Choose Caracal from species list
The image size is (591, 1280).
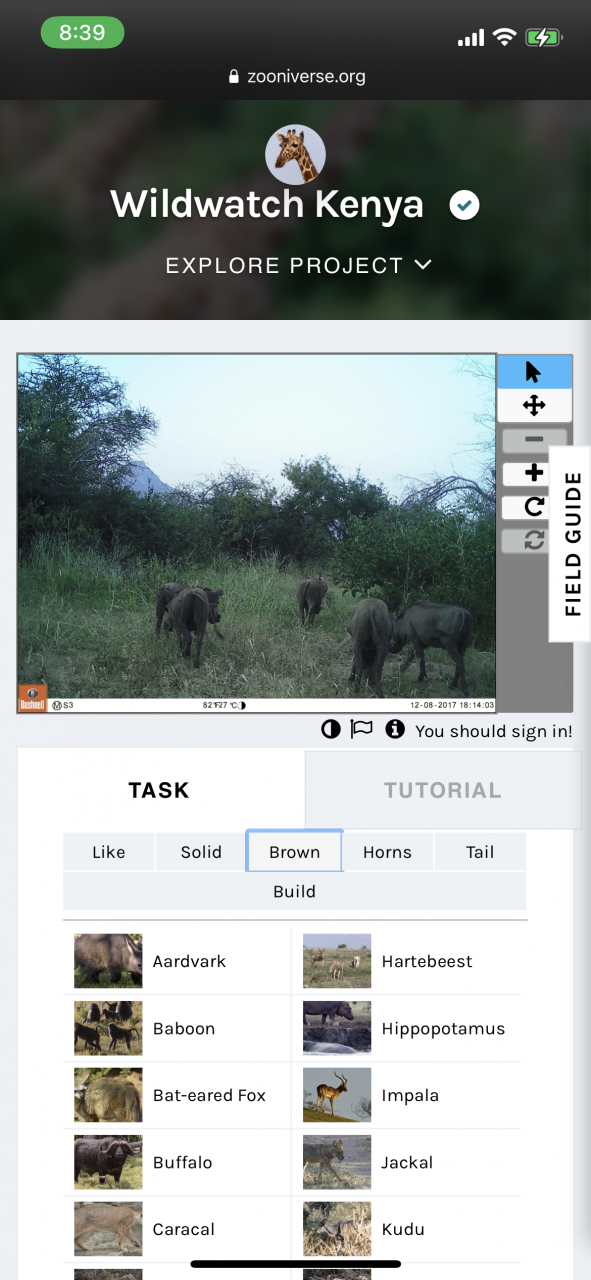pyautogui.click(x=178, y=1229)
